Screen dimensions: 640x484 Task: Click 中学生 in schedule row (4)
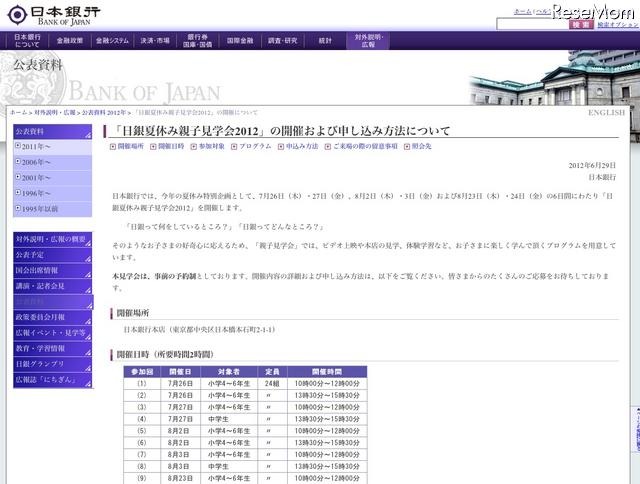[218, 419]
